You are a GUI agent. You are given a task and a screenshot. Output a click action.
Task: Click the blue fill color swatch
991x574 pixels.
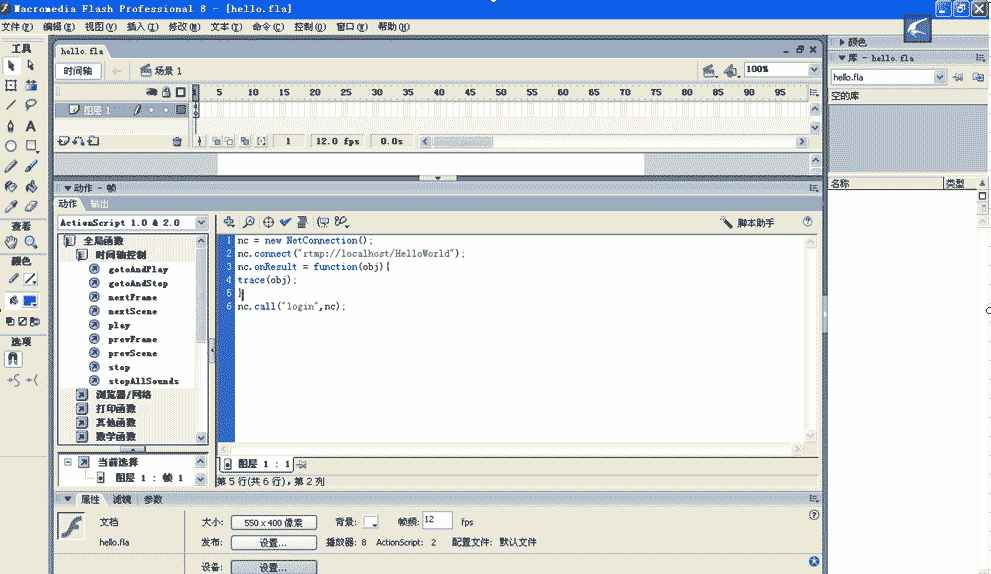30,301
